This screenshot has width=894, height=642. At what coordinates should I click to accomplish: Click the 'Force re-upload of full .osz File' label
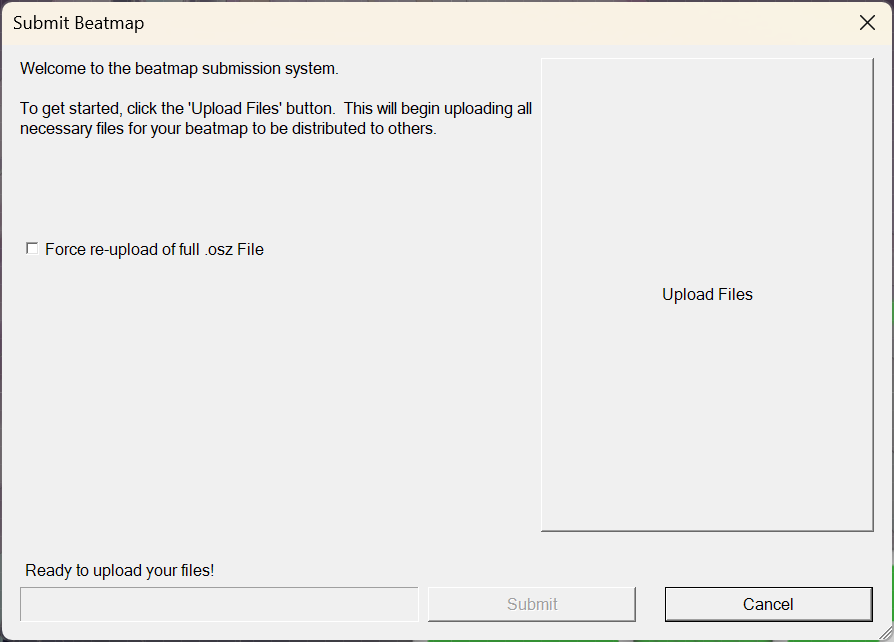[154, 250]
